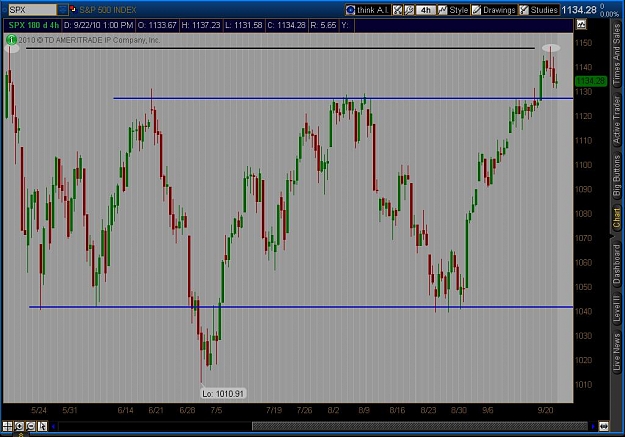Viewport: 625px width, 437px height.
Task: Switch to Big Buttons side tab
Action: (x=617, y=176)
